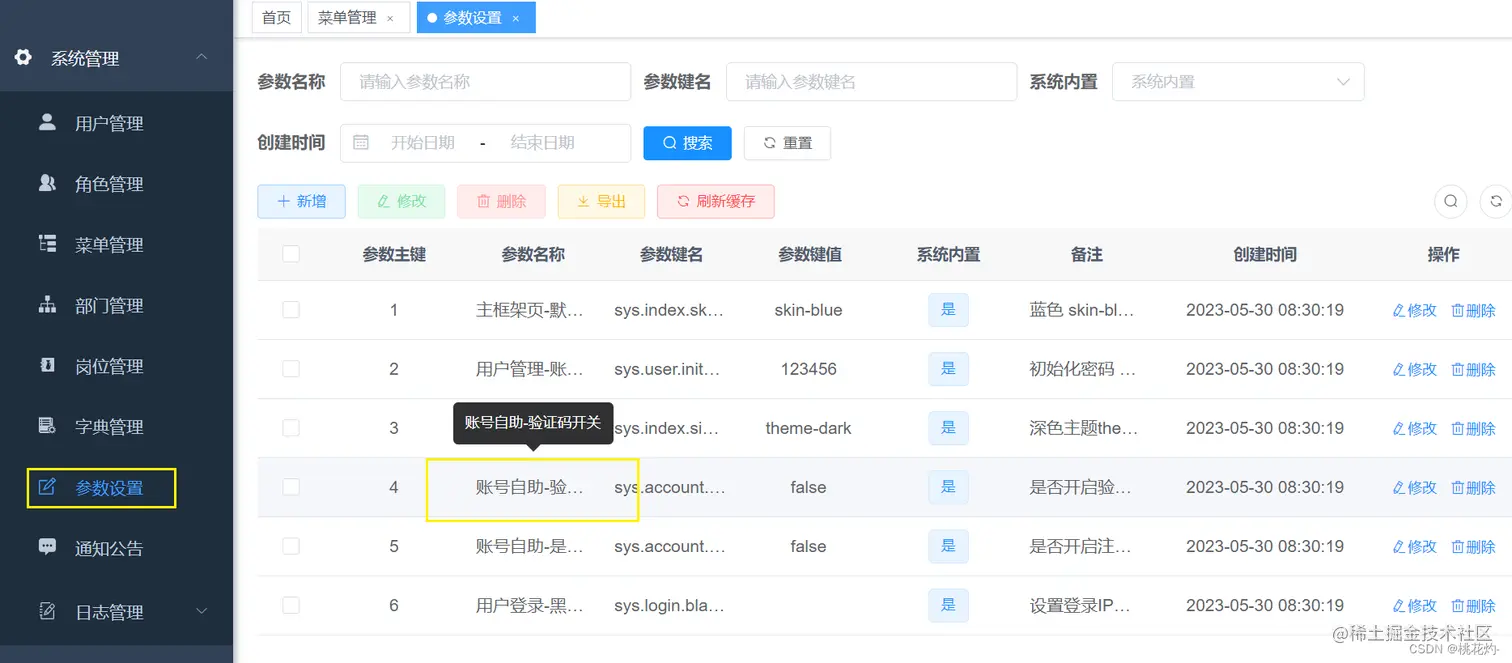Screen dimensions: 1512x663
Task: Check the checkbox of row 4
Action: (x=291, y=487)
